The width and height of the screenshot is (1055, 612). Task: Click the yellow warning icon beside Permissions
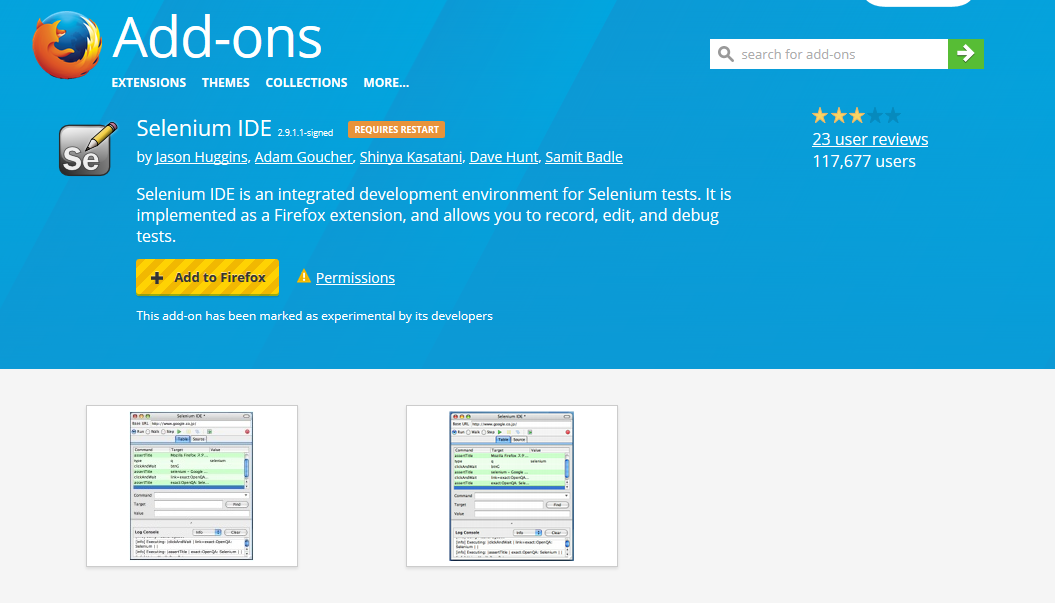pyautogui.click(x=303, y=276)
